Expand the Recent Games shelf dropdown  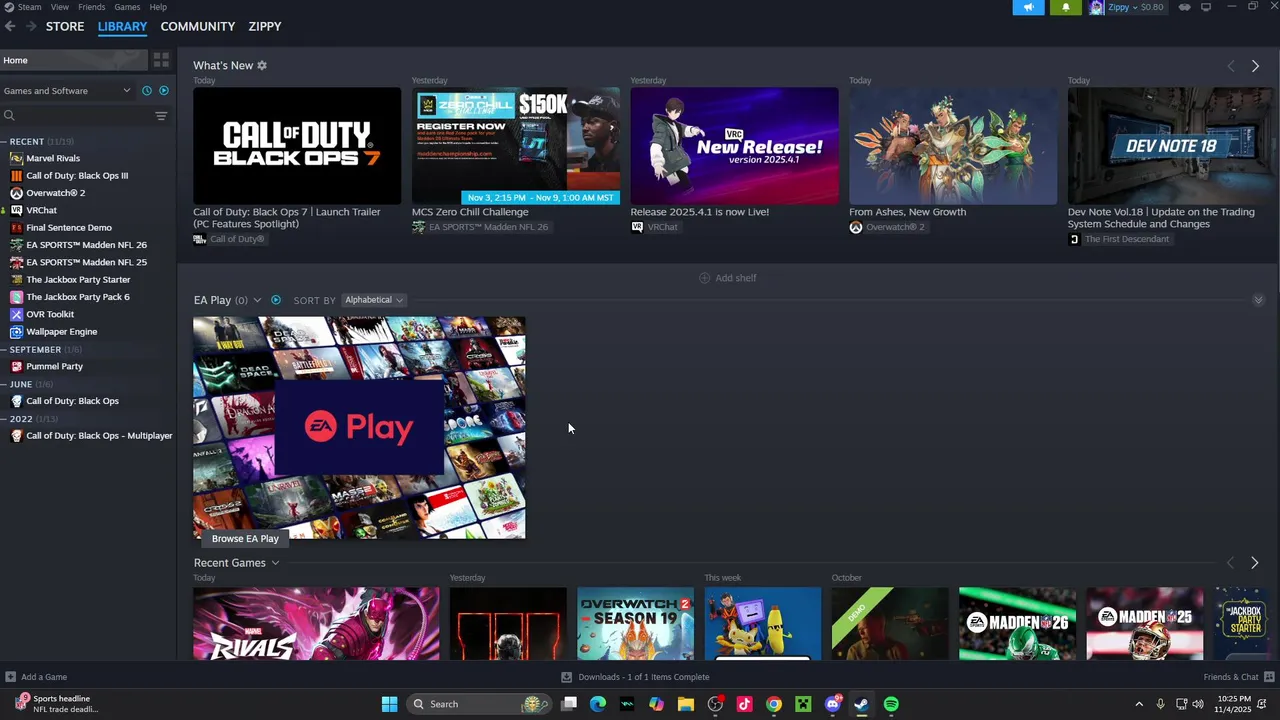pyautogui.click(x=275, y=563)
